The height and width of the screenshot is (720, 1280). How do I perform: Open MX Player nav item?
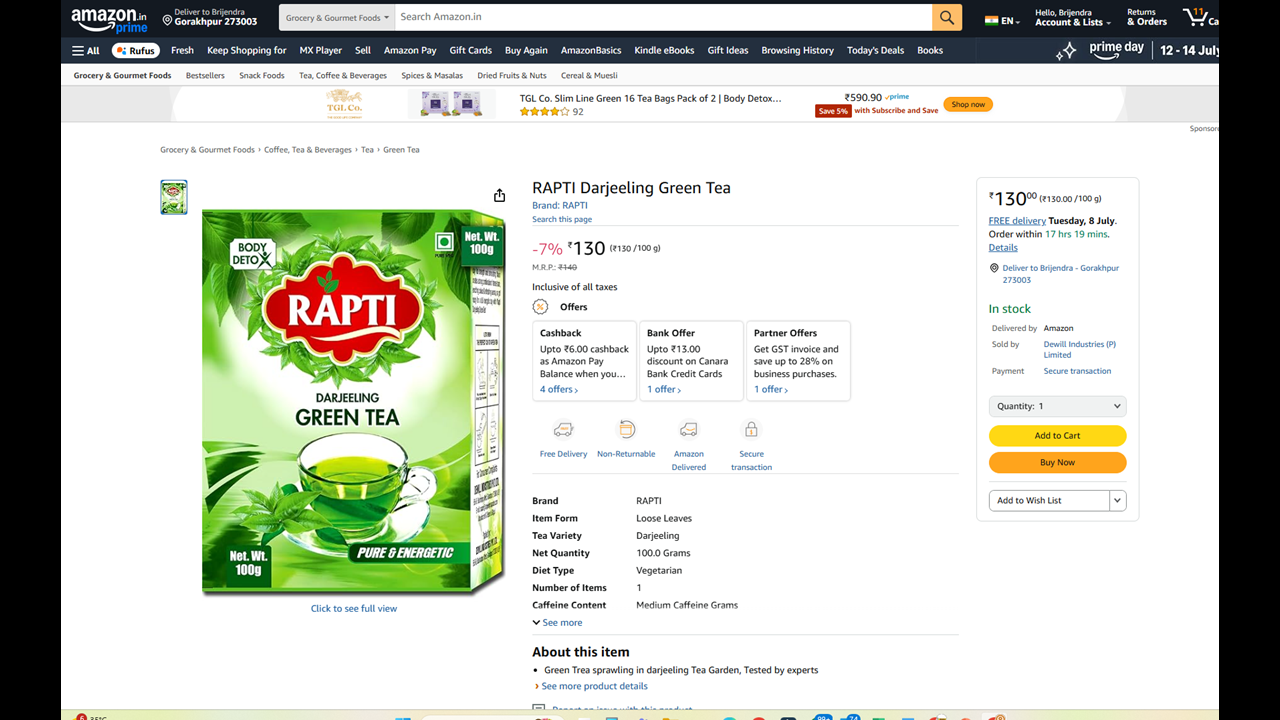pyautogui.click(x=321, y=50)
